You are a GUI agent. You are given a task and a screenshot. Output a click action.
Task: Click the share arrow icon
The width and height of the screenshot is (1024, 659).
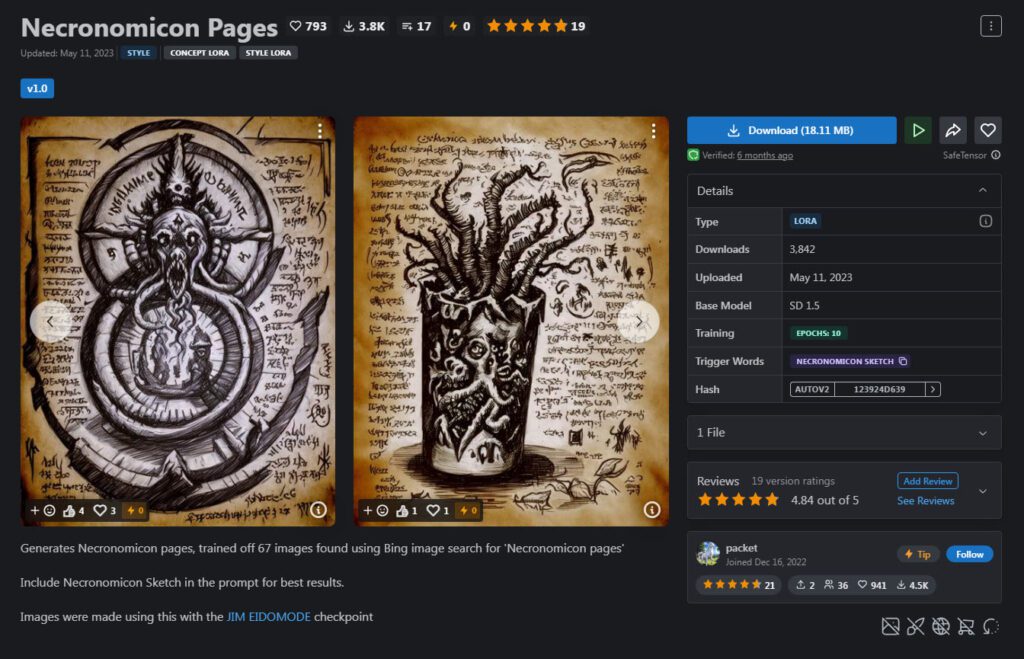(953, 130)
